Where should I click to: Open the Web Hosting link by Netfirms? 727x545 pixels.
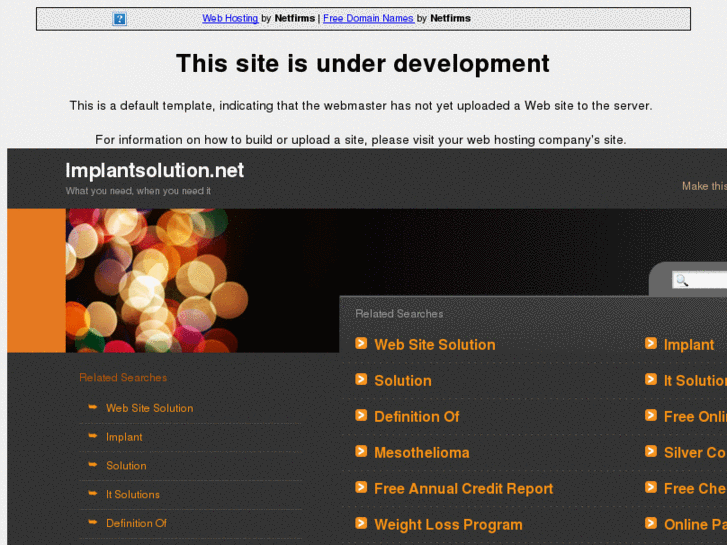pyautogui.click(x=230, y=19)
